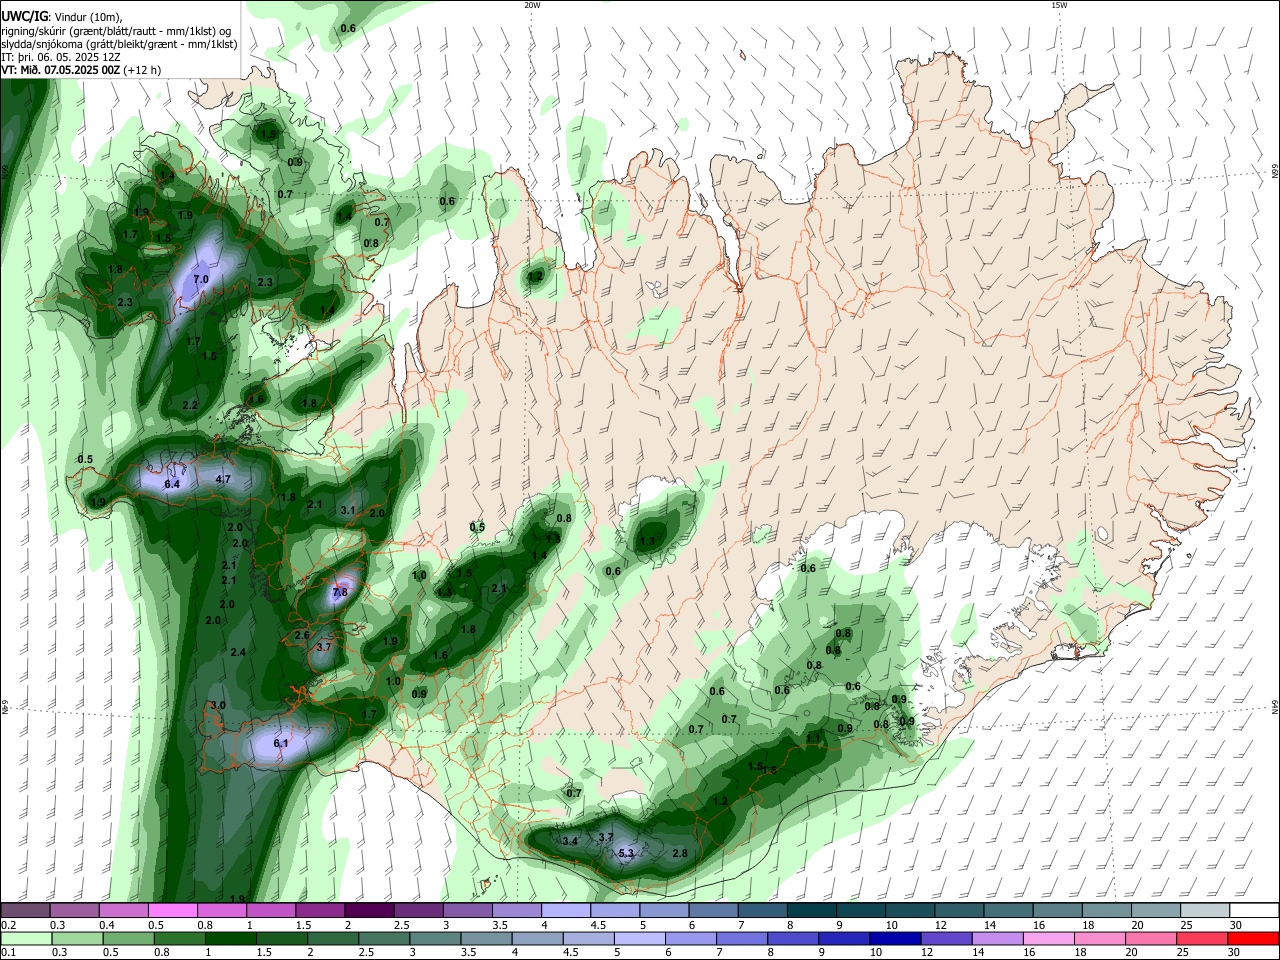The width and height of the screenshot is (1280, 960).
Task: Click the 'VT: Mið. 07.05.2025 00Z (+12 h)' line
Action: pos(80,70)
